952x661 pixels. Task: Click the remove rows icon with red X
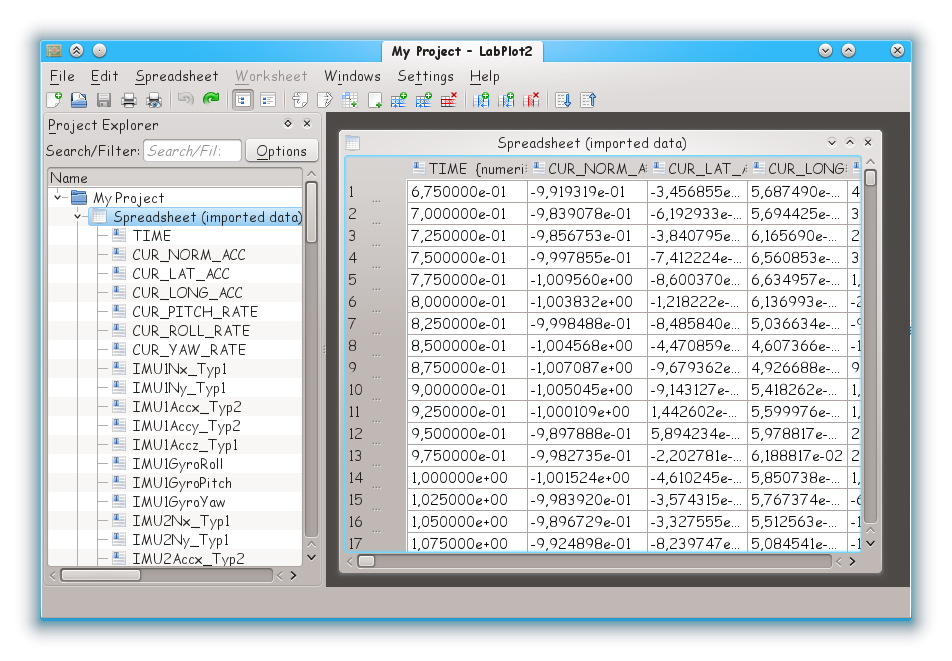tap(449, 100)
